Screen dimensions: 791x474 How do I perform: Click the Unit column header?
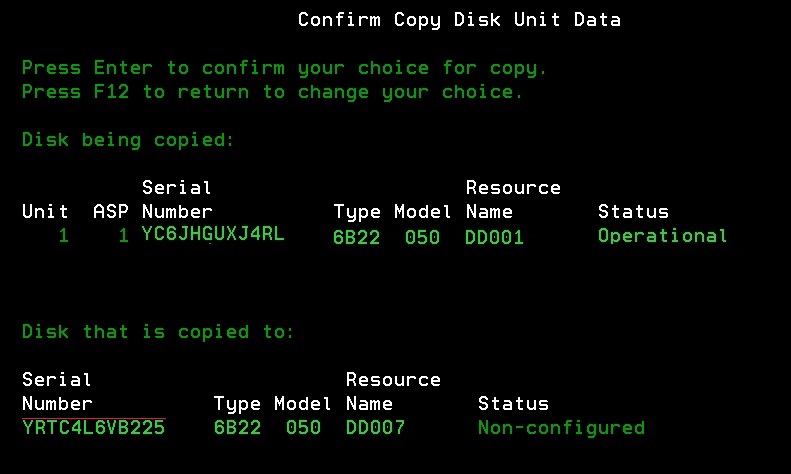(x=45, y=212)
